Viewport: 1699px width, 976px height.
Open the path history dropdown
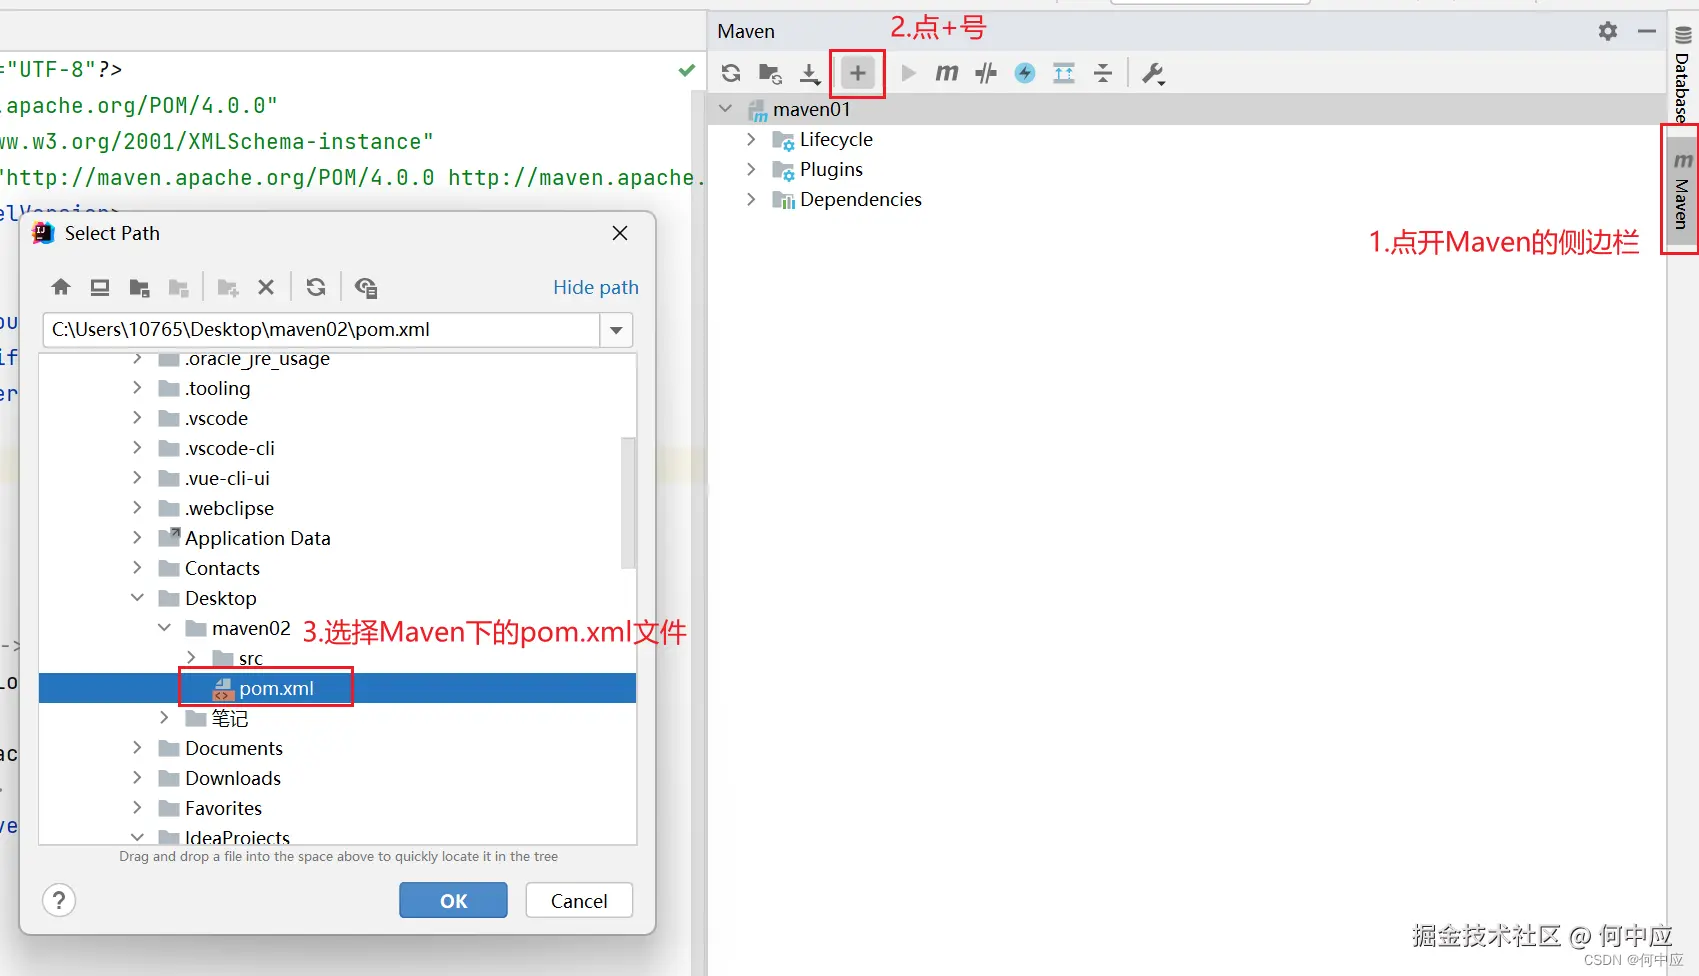coord(616,330)
